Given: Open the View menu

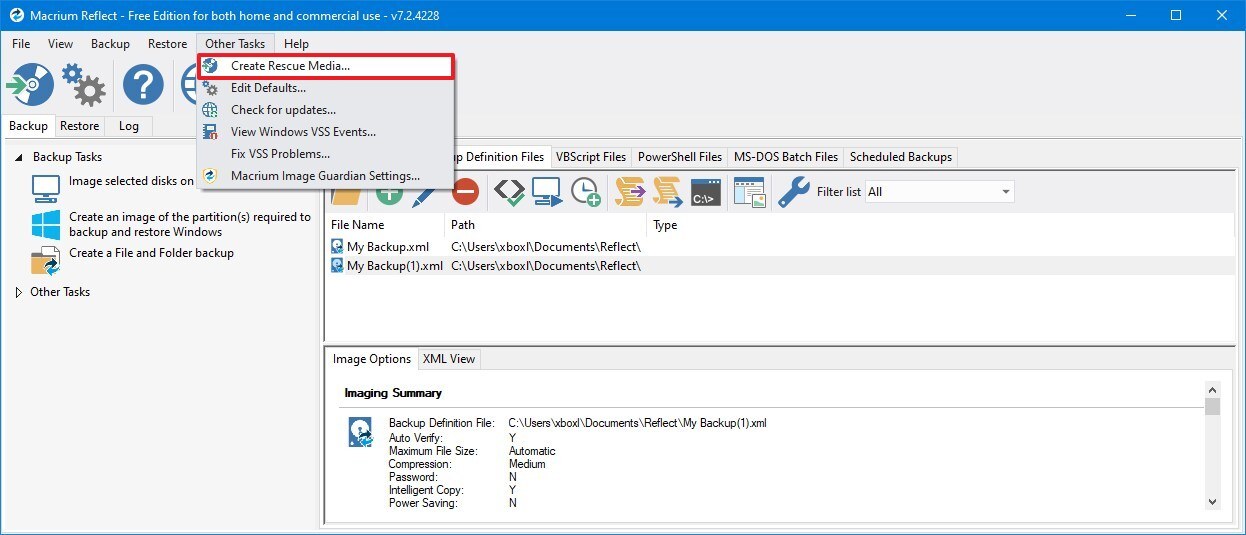Looking at the screenshot, I should [61, 44].
